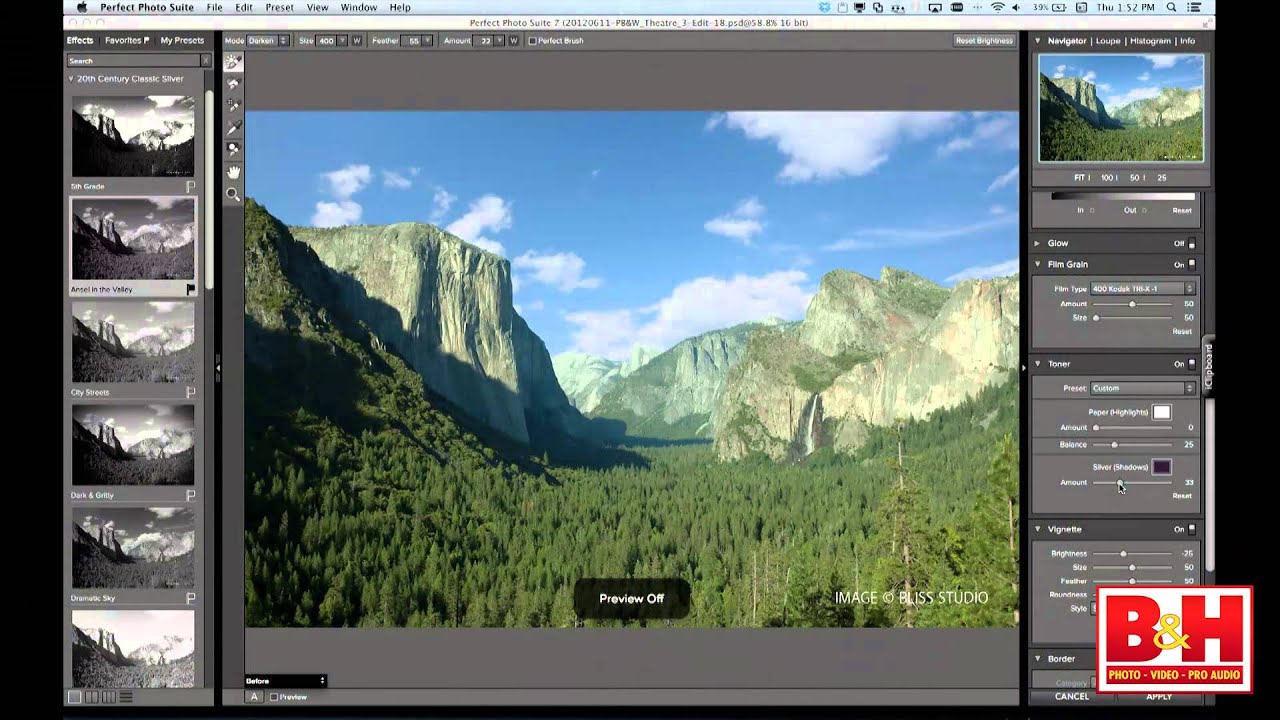The image size is (1280, 720).
Task: Open the Paper (Highlights) color swatch
Action: point(1161,412)
